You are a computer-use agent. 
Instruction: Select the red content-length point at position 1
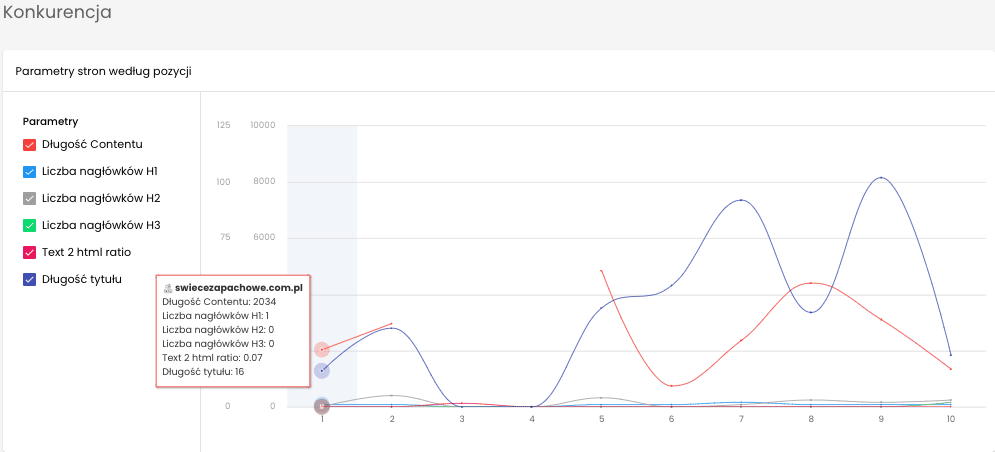click(322, 349)
